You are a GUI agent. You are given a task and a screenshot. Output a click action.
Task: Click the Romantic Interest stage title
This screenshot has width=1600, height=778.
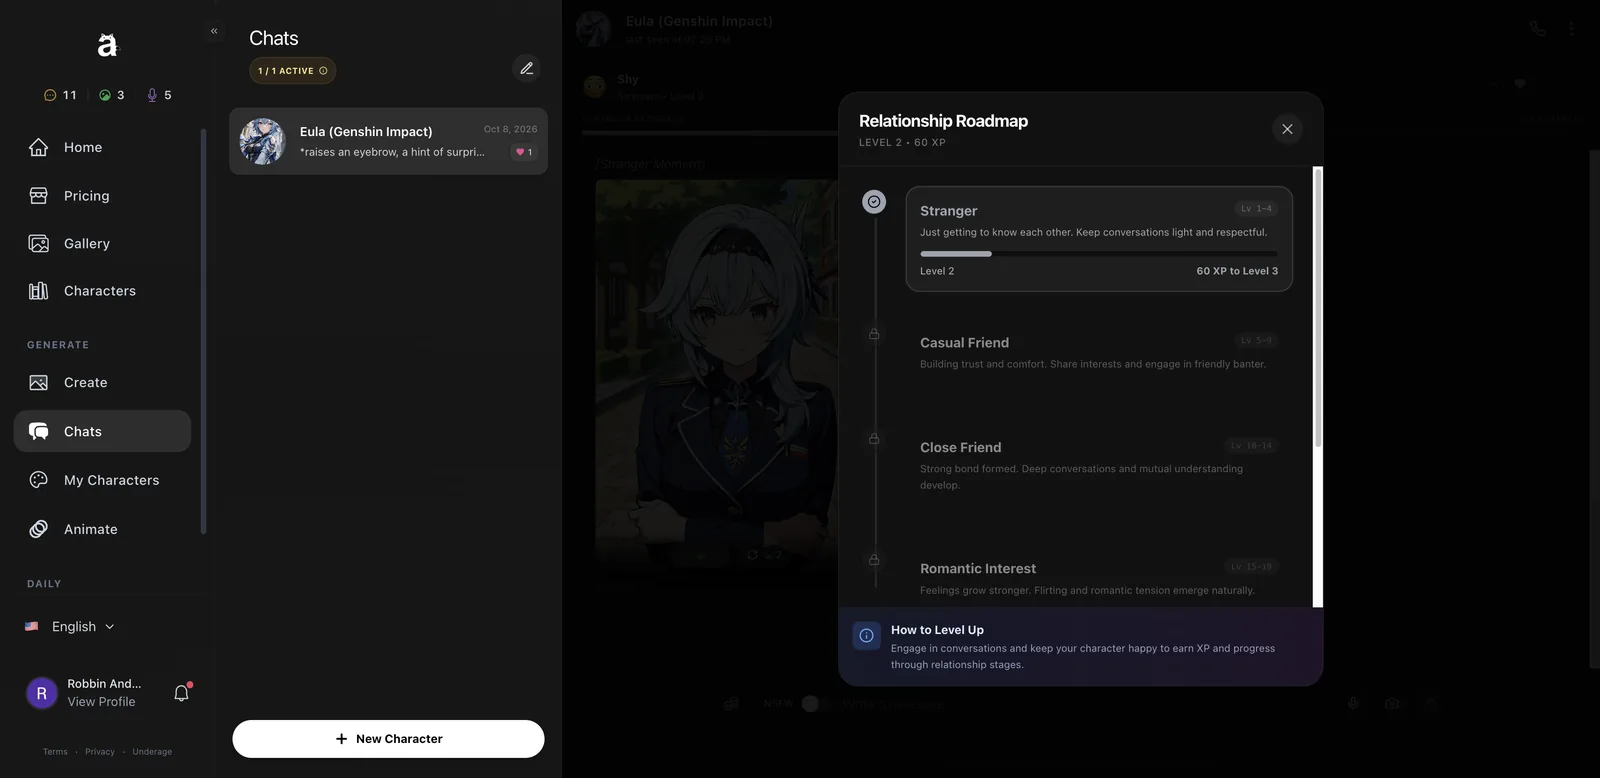click(978, 569)
